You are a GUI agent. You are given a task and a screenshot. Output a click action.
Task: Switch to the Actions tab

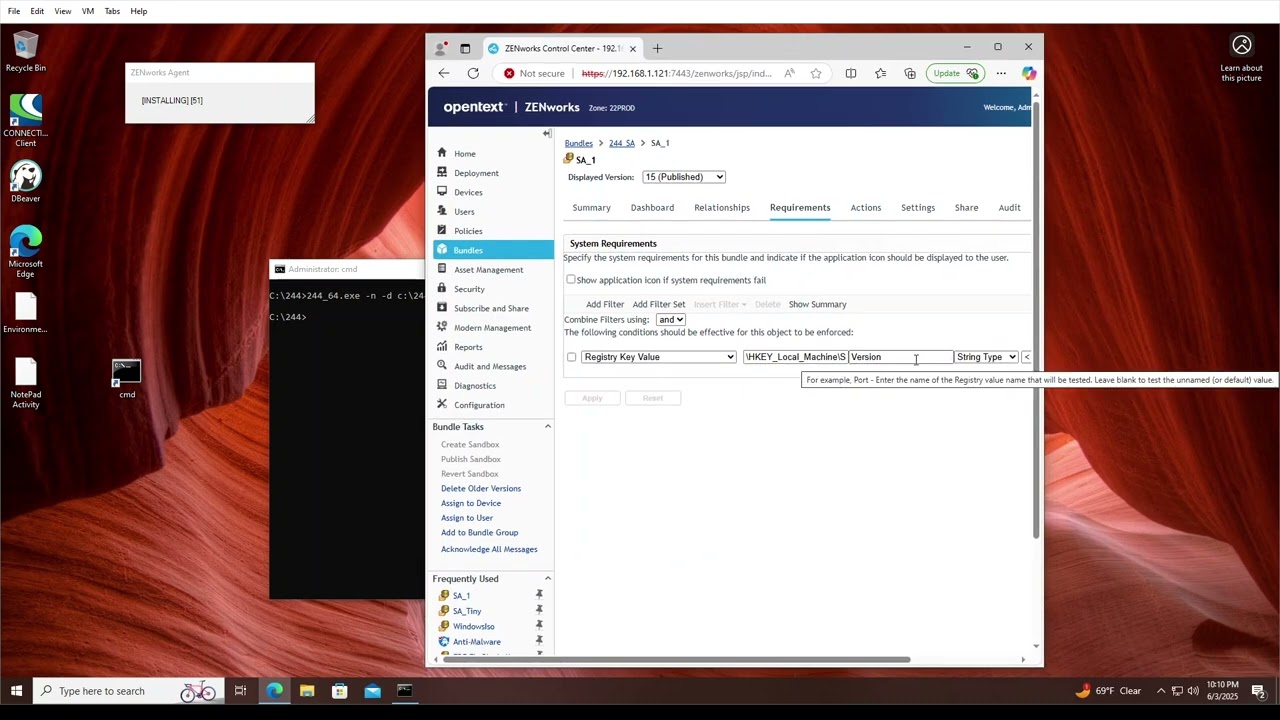tap(866, 208)
